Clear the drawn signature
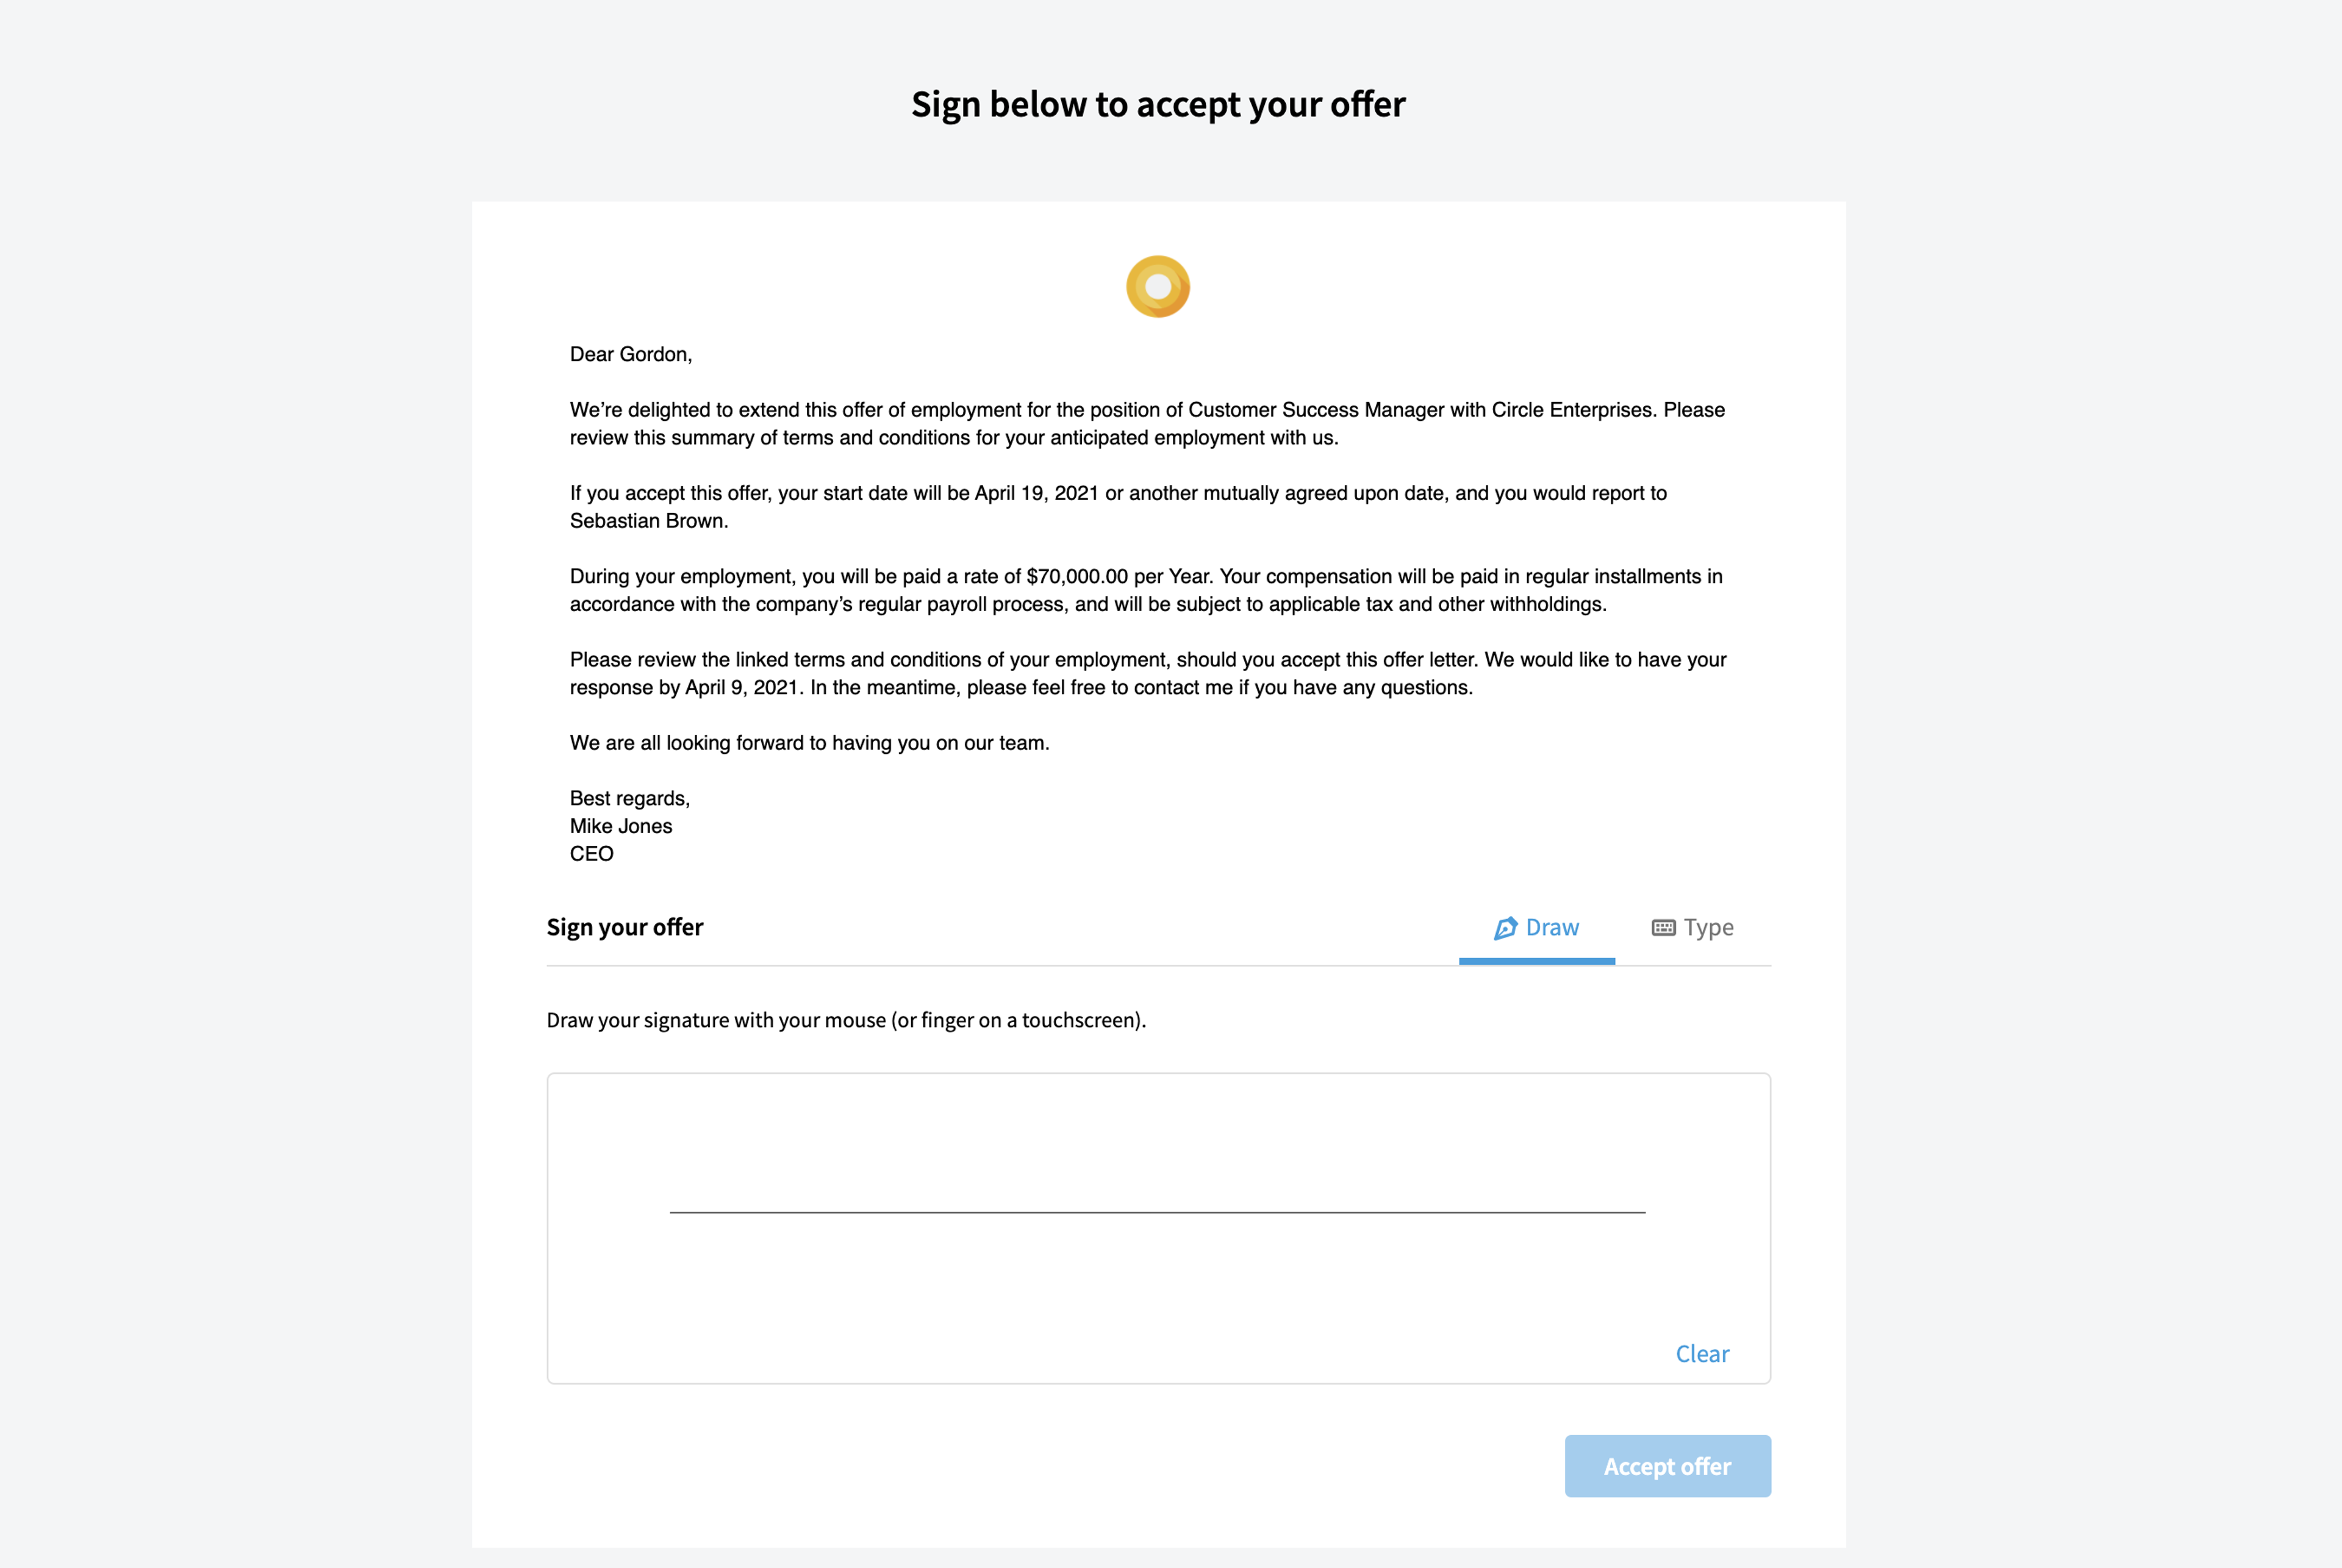Screen dimensions: 2342x1568 click(x=1702, y=1354)
